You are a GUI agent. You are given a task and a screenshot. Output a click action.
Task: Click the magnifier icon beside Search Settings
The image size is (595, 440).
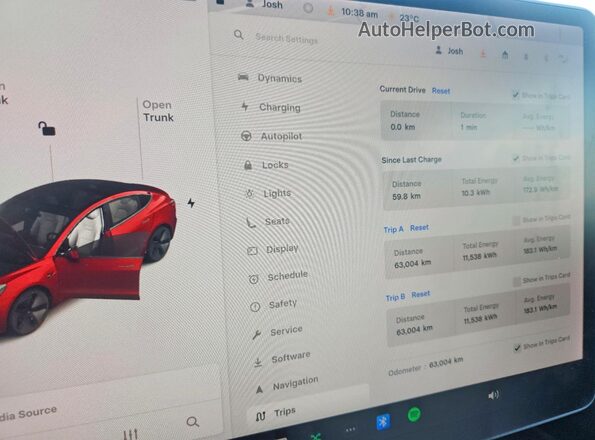pos(239,35)
